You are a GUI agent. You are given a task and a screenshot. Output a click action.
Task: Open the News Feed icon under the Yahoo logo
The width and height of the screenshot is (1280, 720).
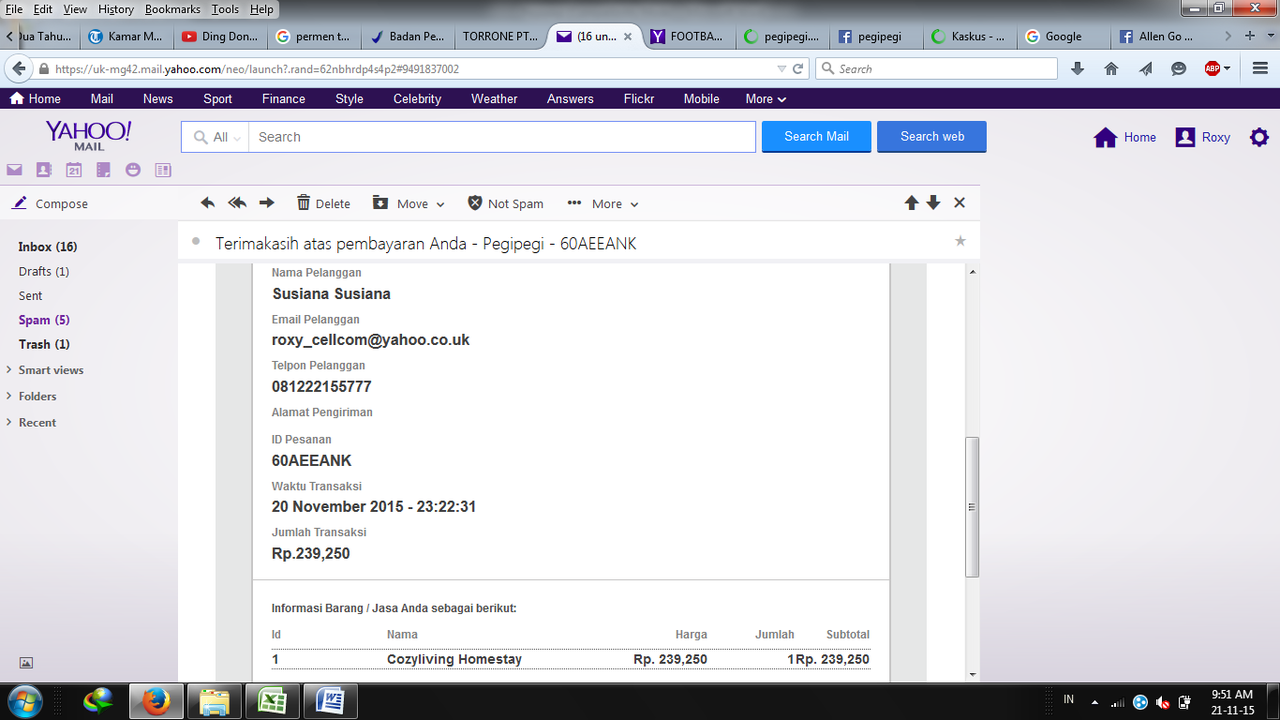pos(163,170)
